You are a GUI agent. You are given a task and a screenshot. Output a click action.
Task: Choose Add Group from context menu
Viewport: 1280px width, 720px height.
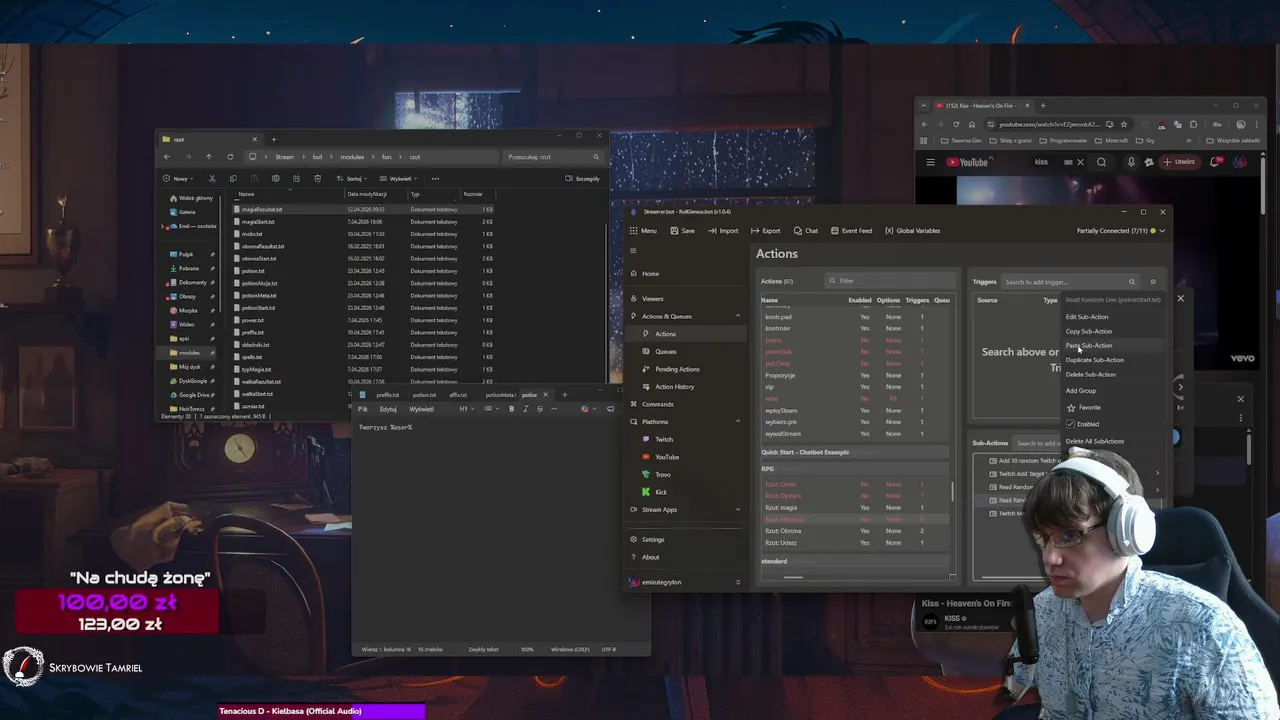tap(1080, 391)
